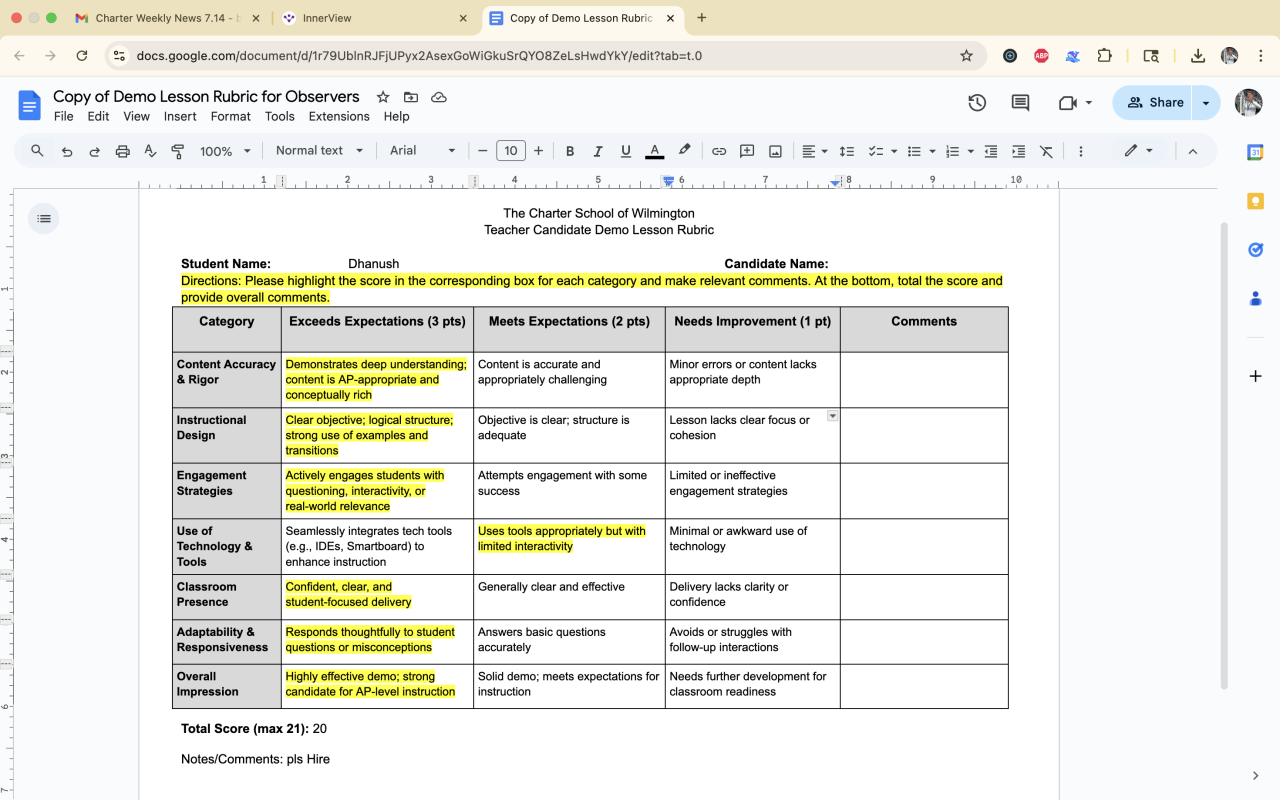1280x800 pixels.
Task: Star the Demo Lesson Rubric document
Action: (x=383, y=97)
